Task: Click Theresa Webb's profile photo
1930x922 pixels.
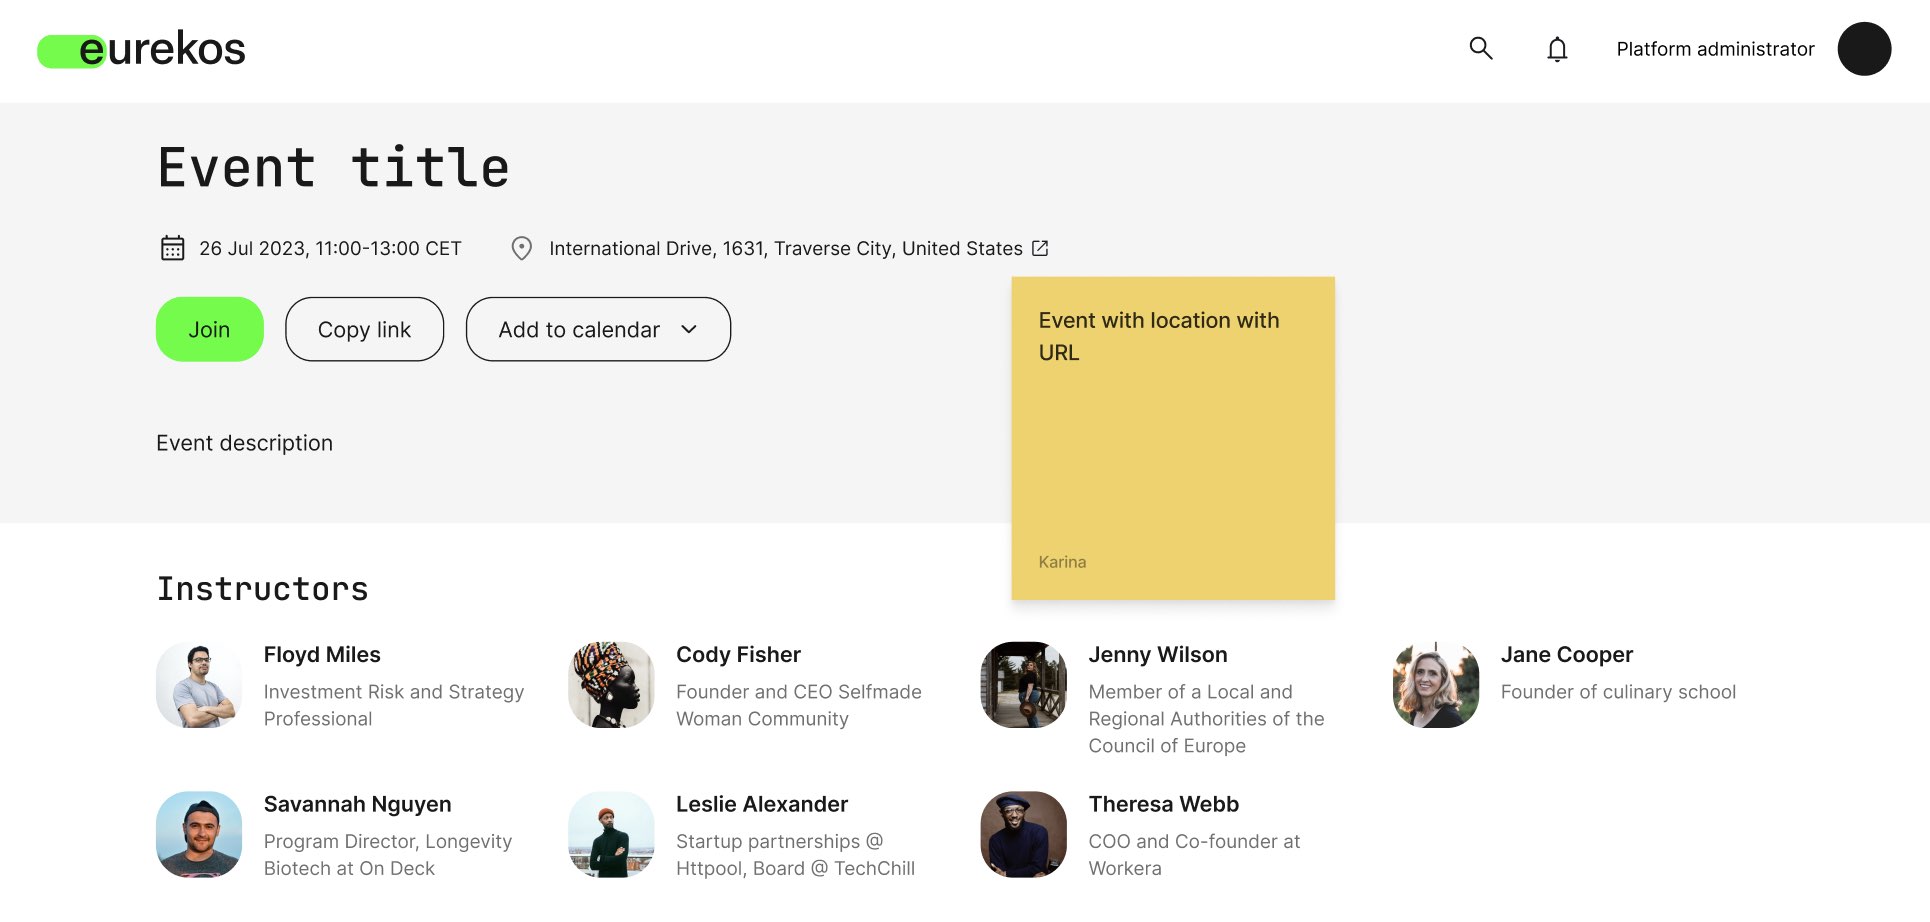Action: pyautogui.click(x=1023, y=835)
